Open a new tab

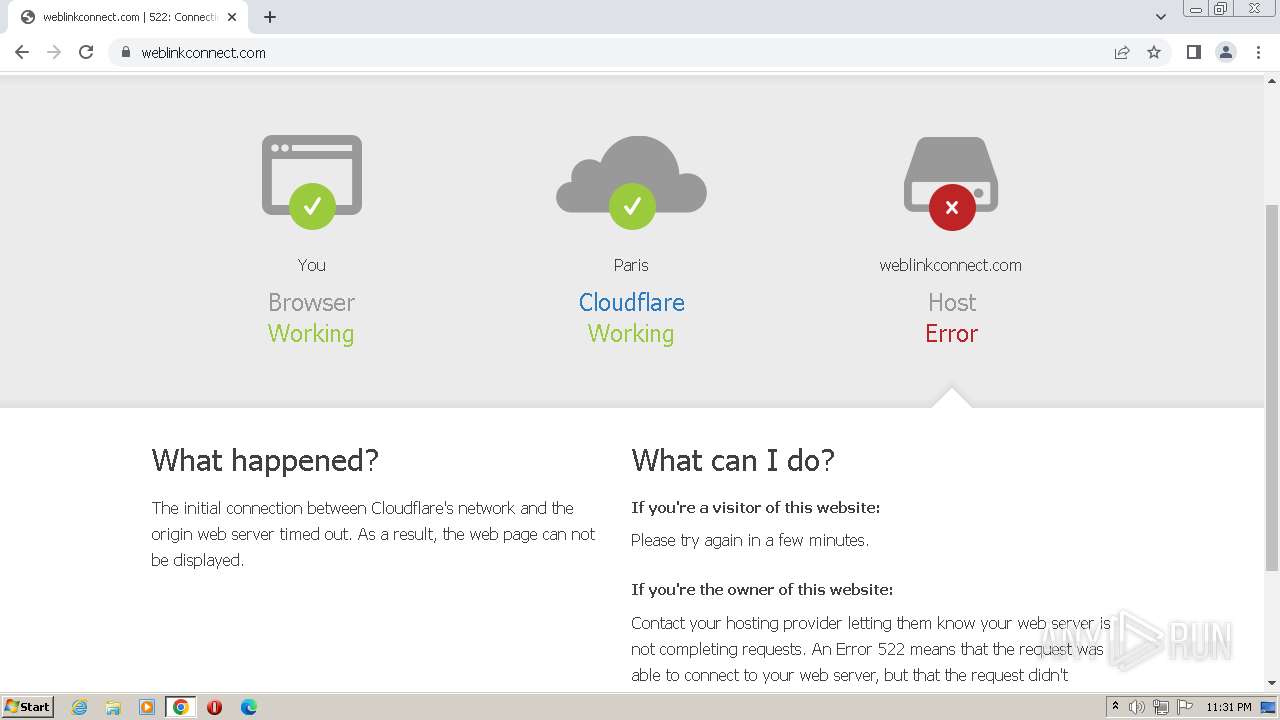[x=270, y=17]
